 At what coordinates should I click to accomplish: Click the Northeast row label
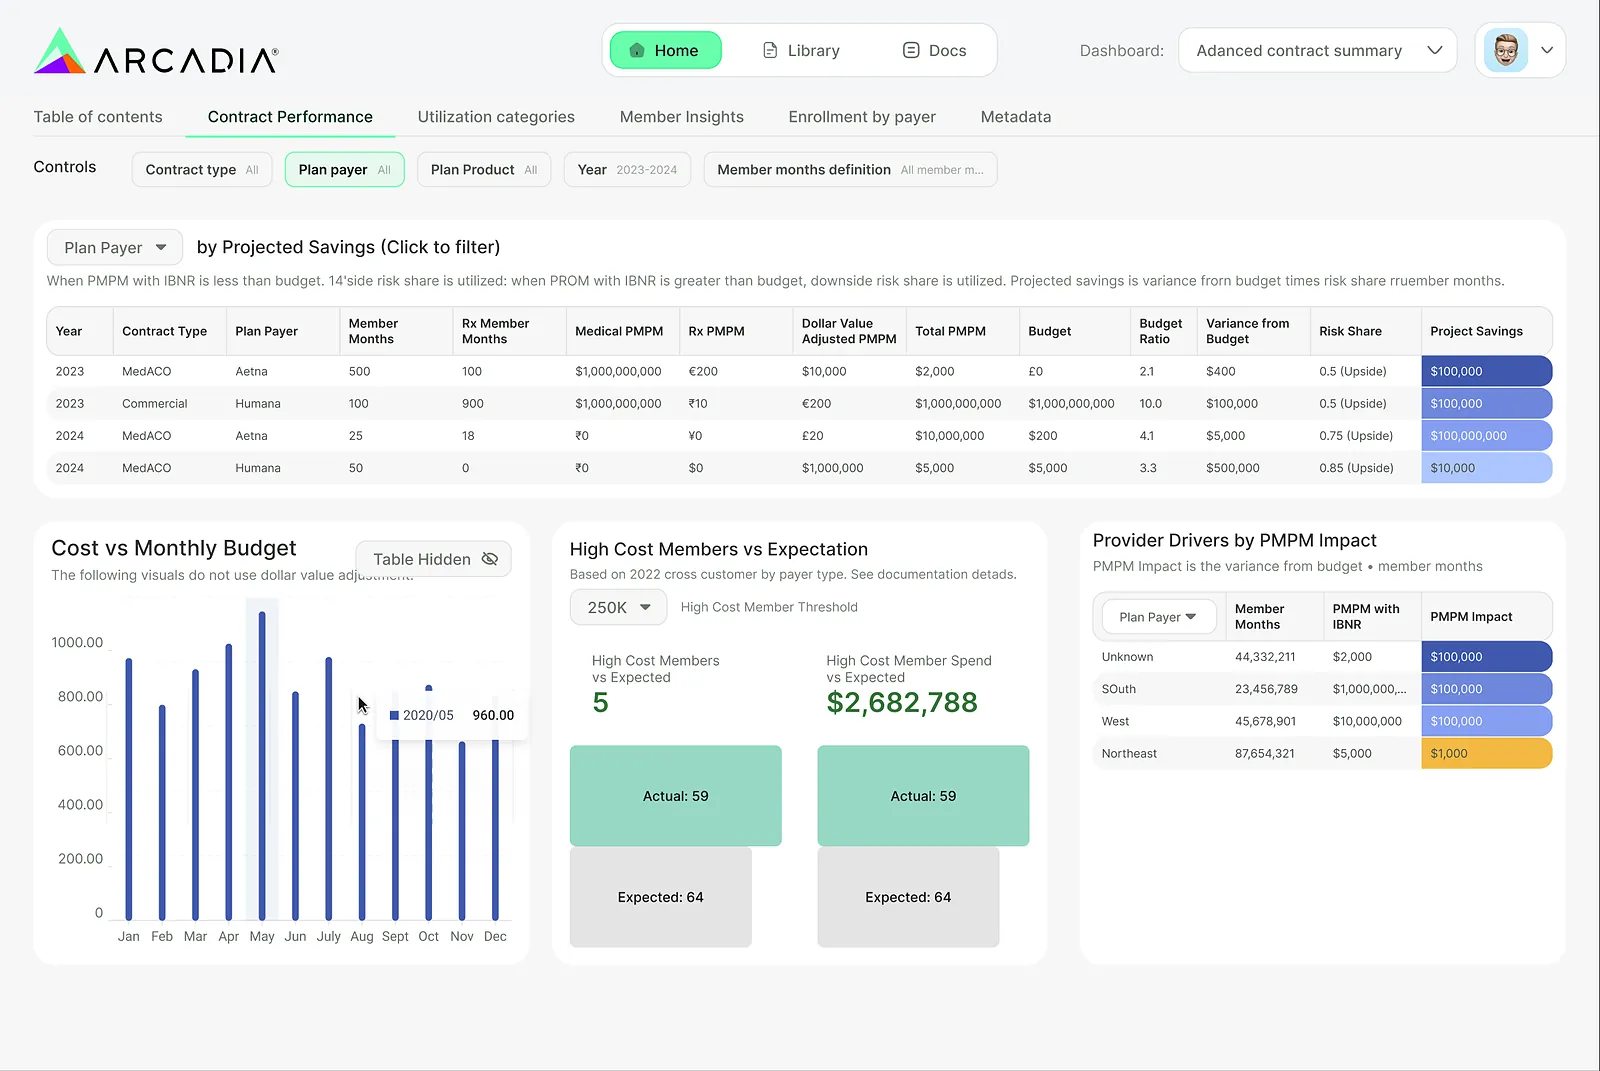pyautogui.click(x=1129, y=754)
